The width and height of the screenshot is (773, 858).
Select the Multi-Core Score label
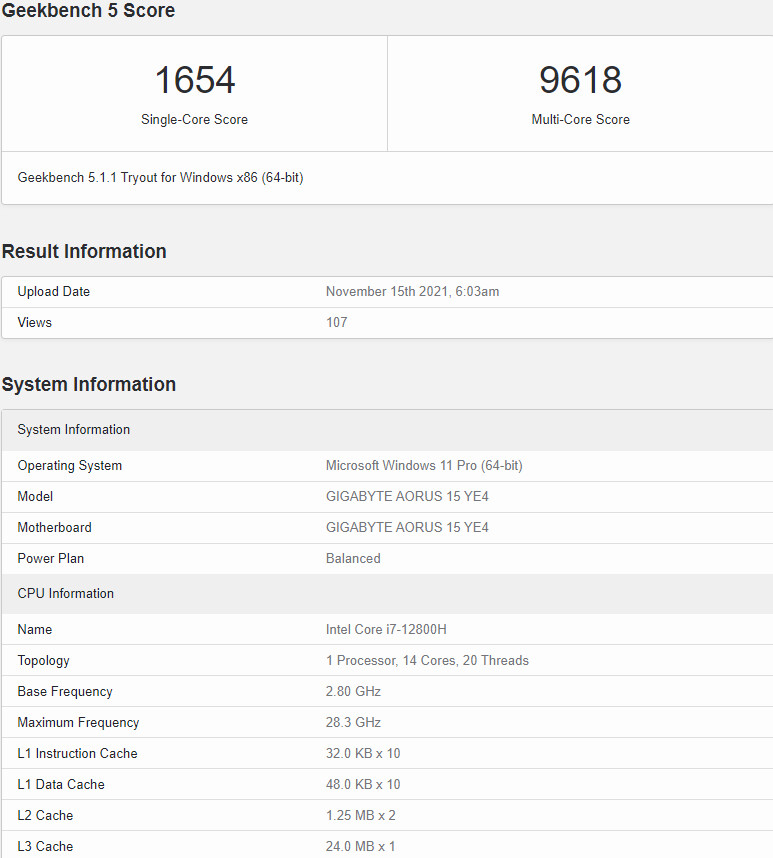[580, 119]
